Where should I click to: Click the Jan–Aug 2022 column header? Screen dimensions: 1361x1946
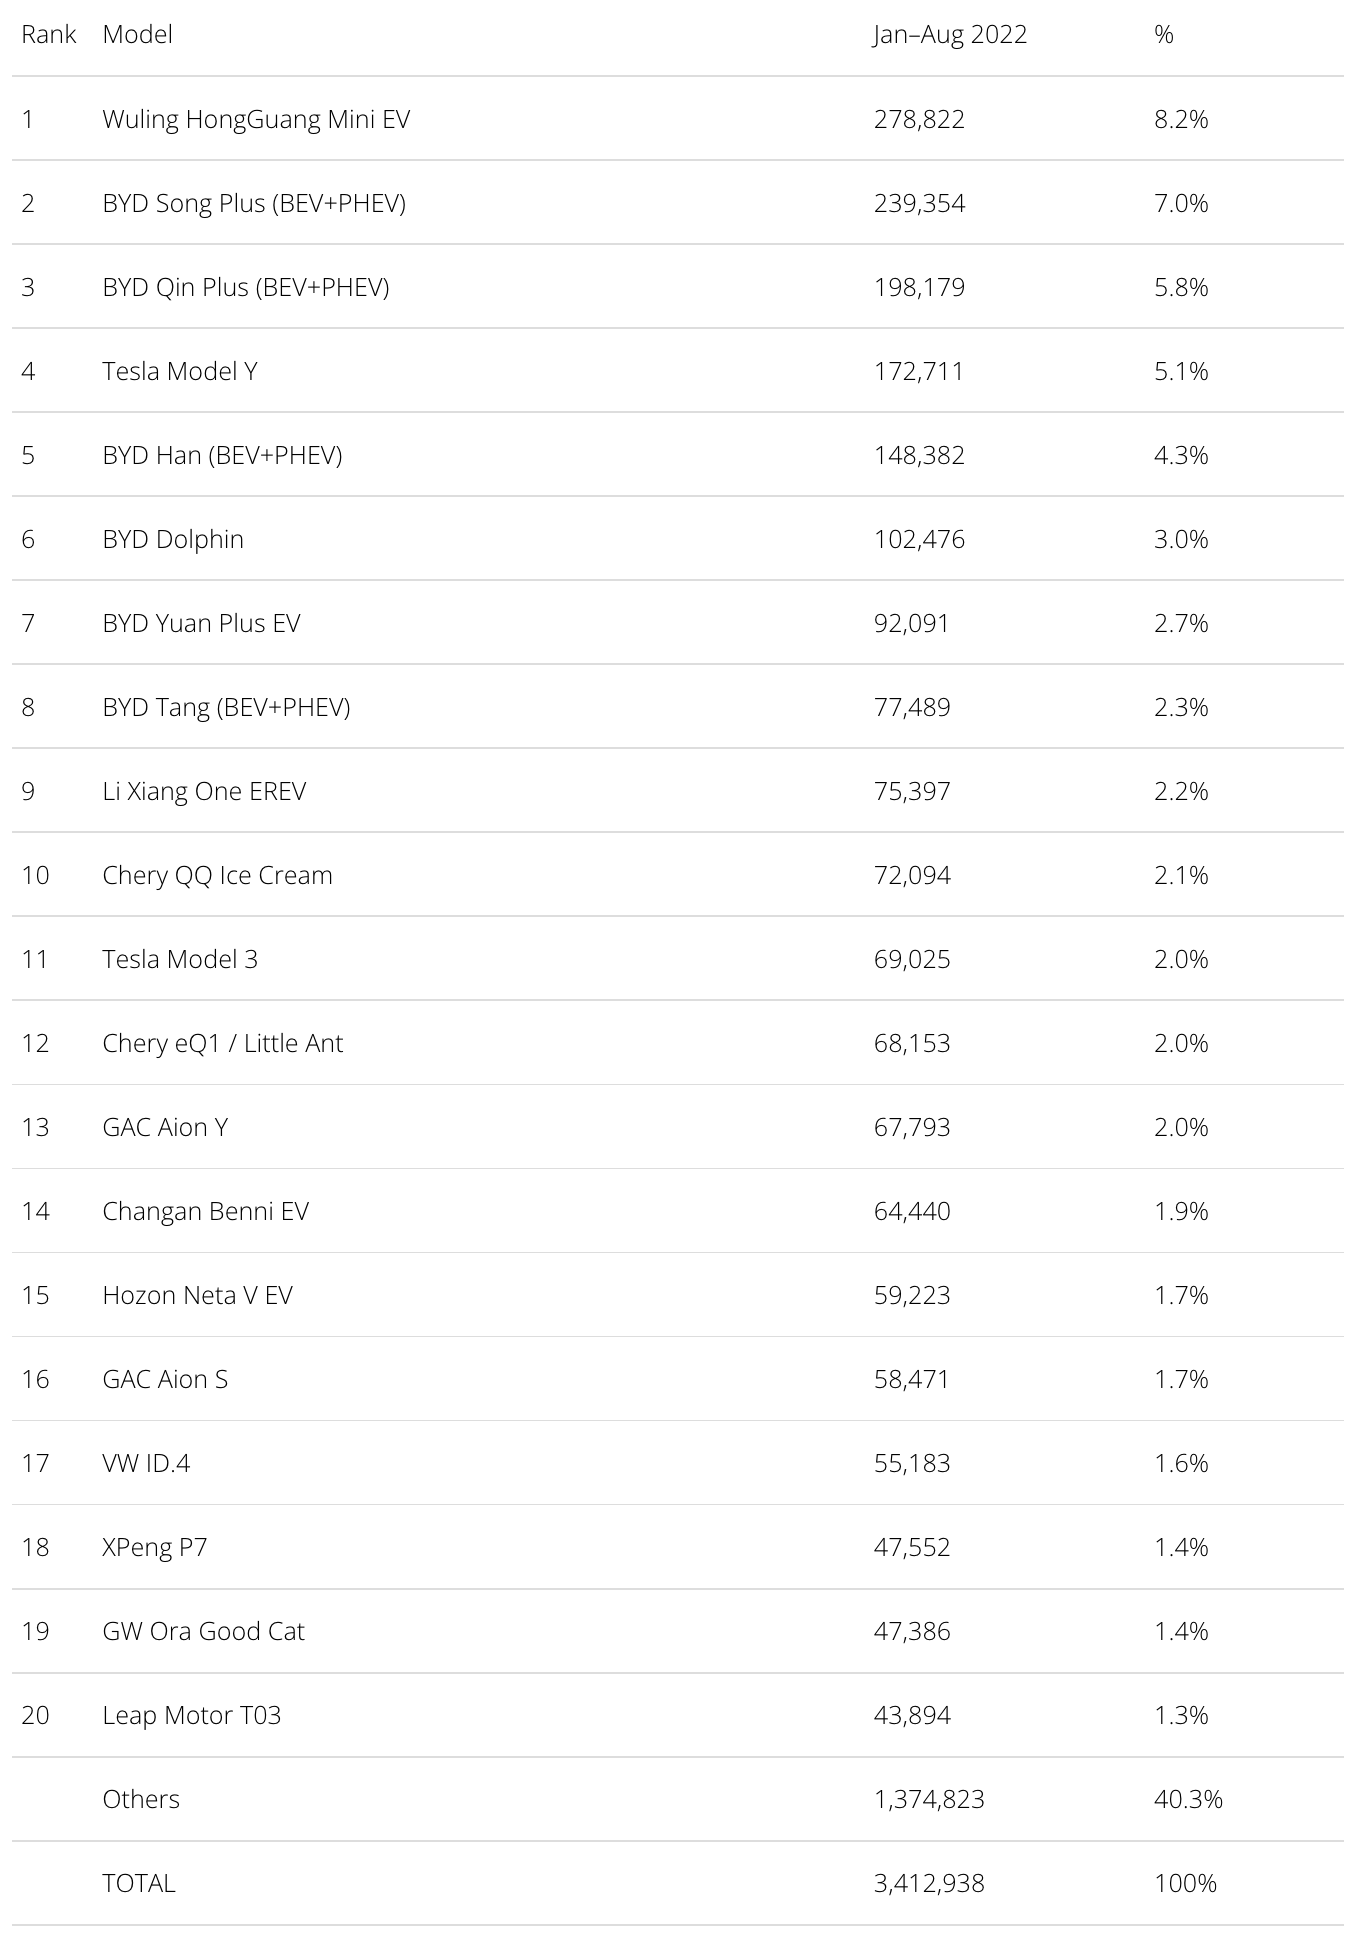tap(950, 34)
